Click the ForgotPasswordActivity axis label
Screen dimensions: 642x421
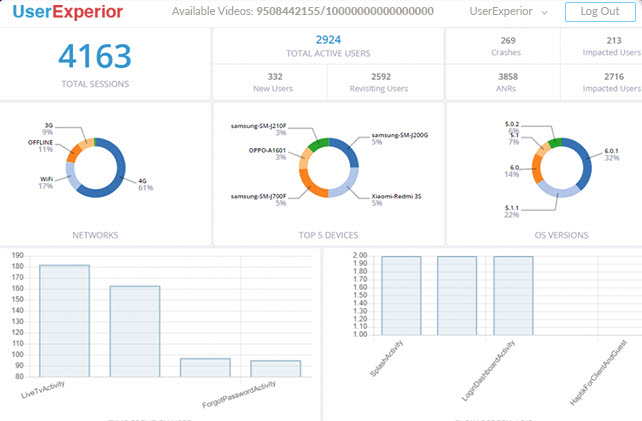tap(239, 394)
